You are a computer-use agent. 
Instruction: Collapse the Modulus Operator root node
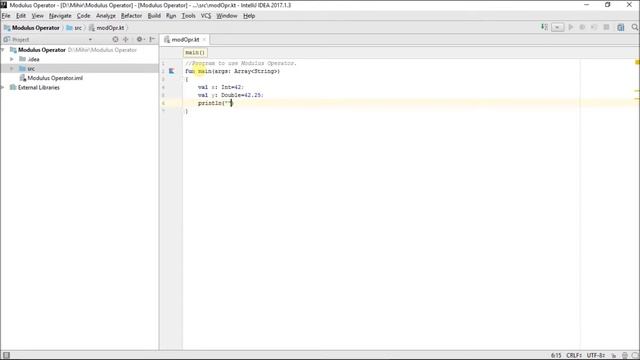(3, 50)
